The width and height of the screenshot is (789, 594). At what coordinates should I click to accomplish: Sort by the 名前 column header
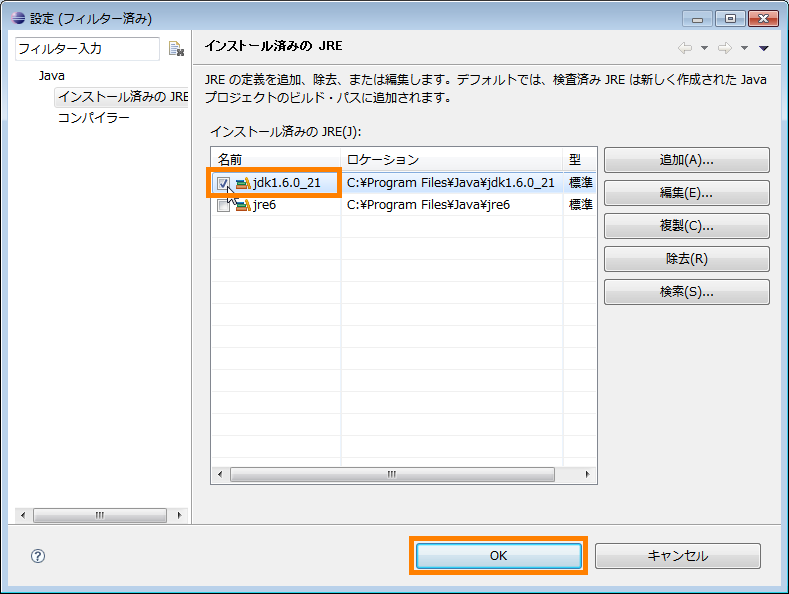click(276, 160)
